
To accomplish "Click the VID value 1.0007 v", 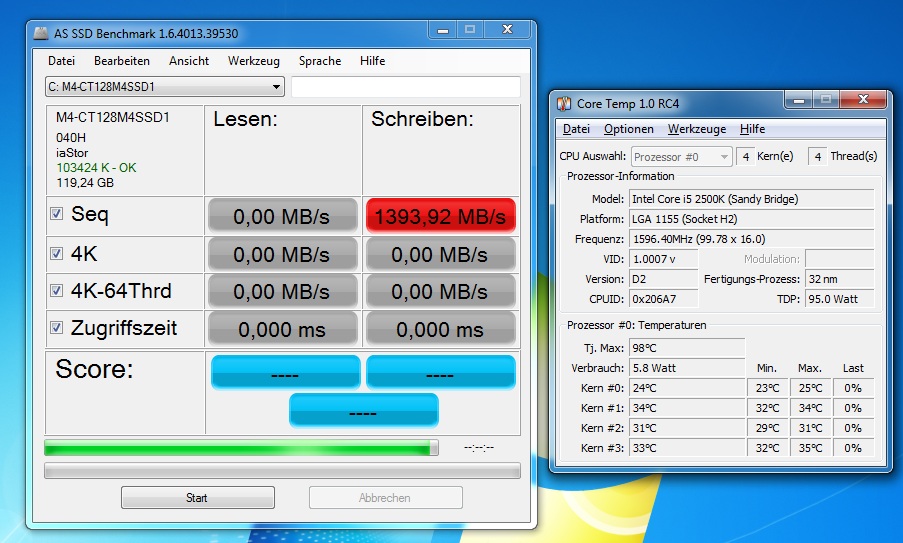I will point(663,259).
